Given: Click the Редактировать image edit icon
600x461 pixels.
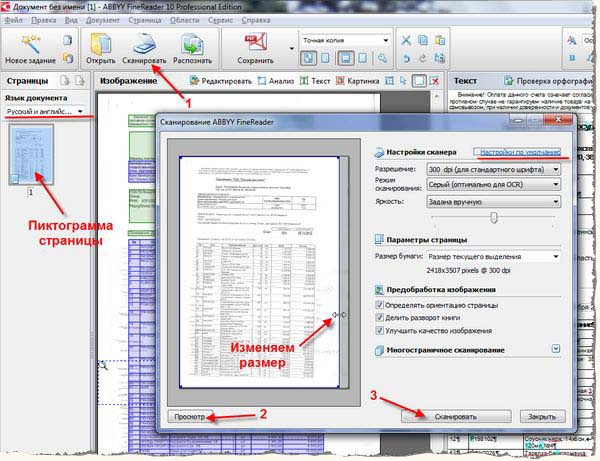Looking at the screenshot, I should [194, 81].
